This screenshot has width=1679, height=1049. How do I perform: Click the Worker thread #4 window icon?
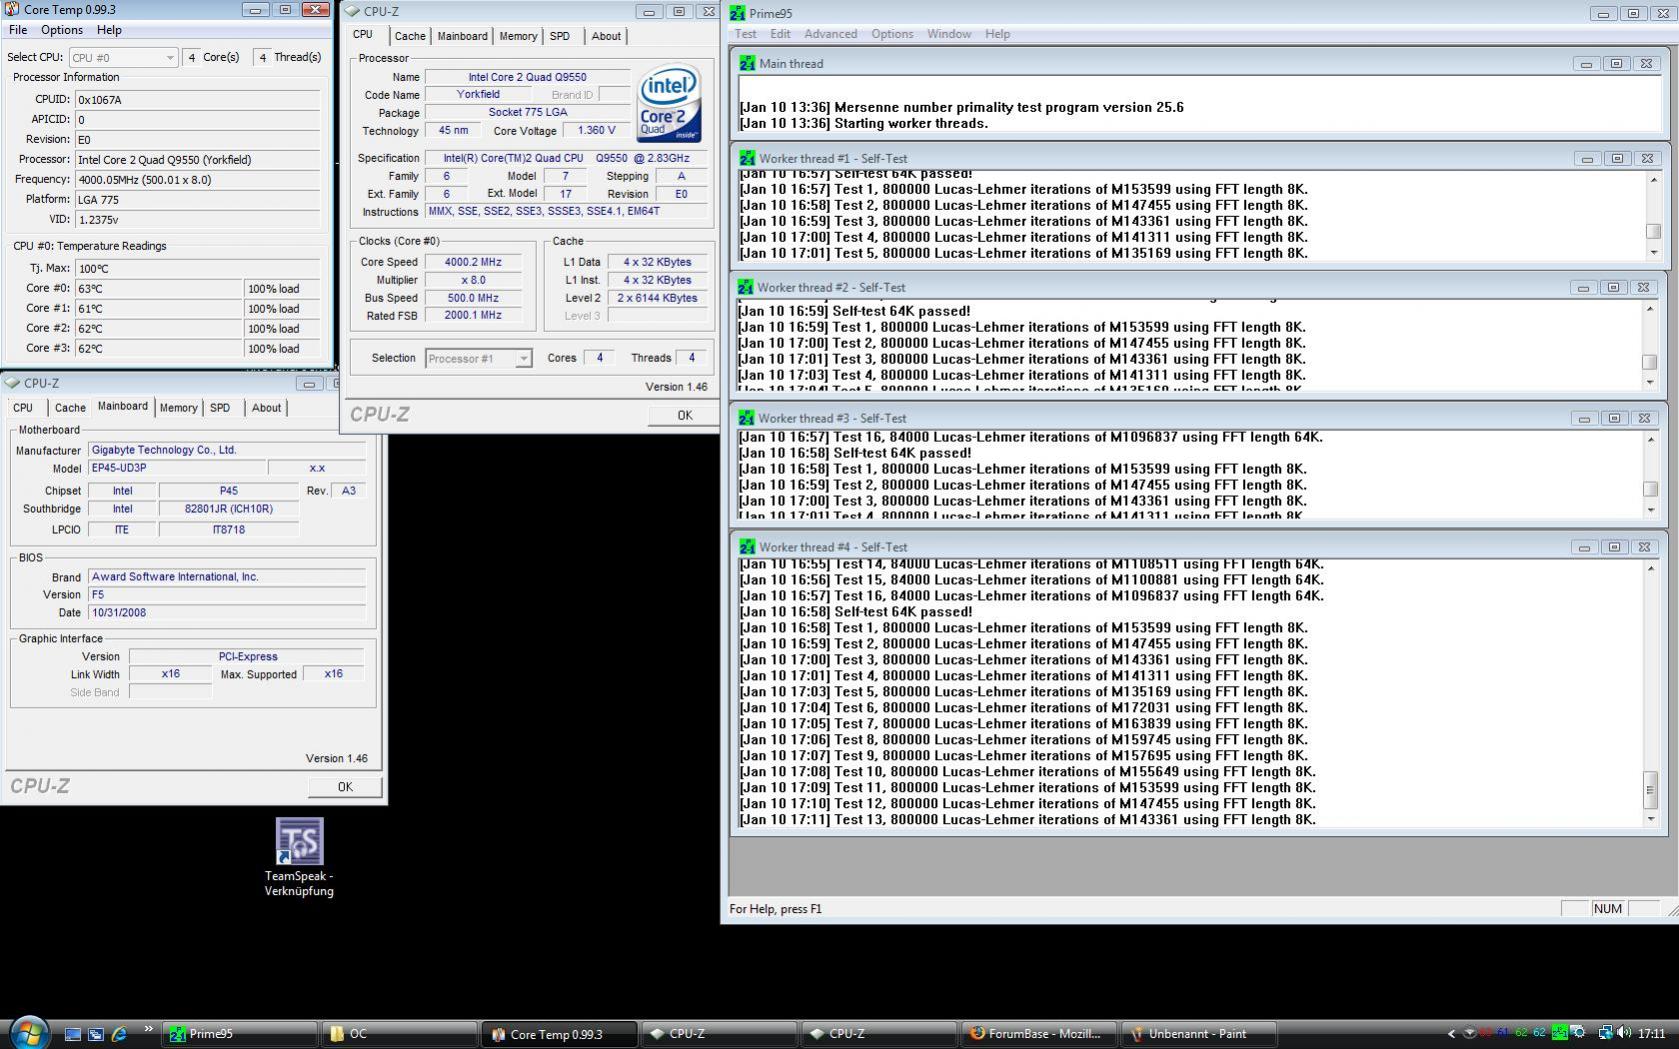tap(746, 547)
